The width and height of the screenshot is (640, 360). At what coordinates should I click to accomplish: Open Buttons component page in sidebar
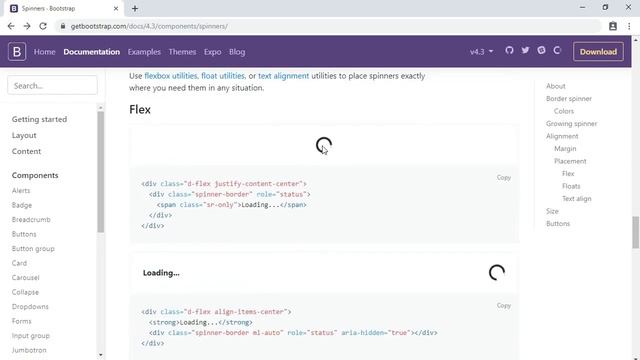click(24, 234)
